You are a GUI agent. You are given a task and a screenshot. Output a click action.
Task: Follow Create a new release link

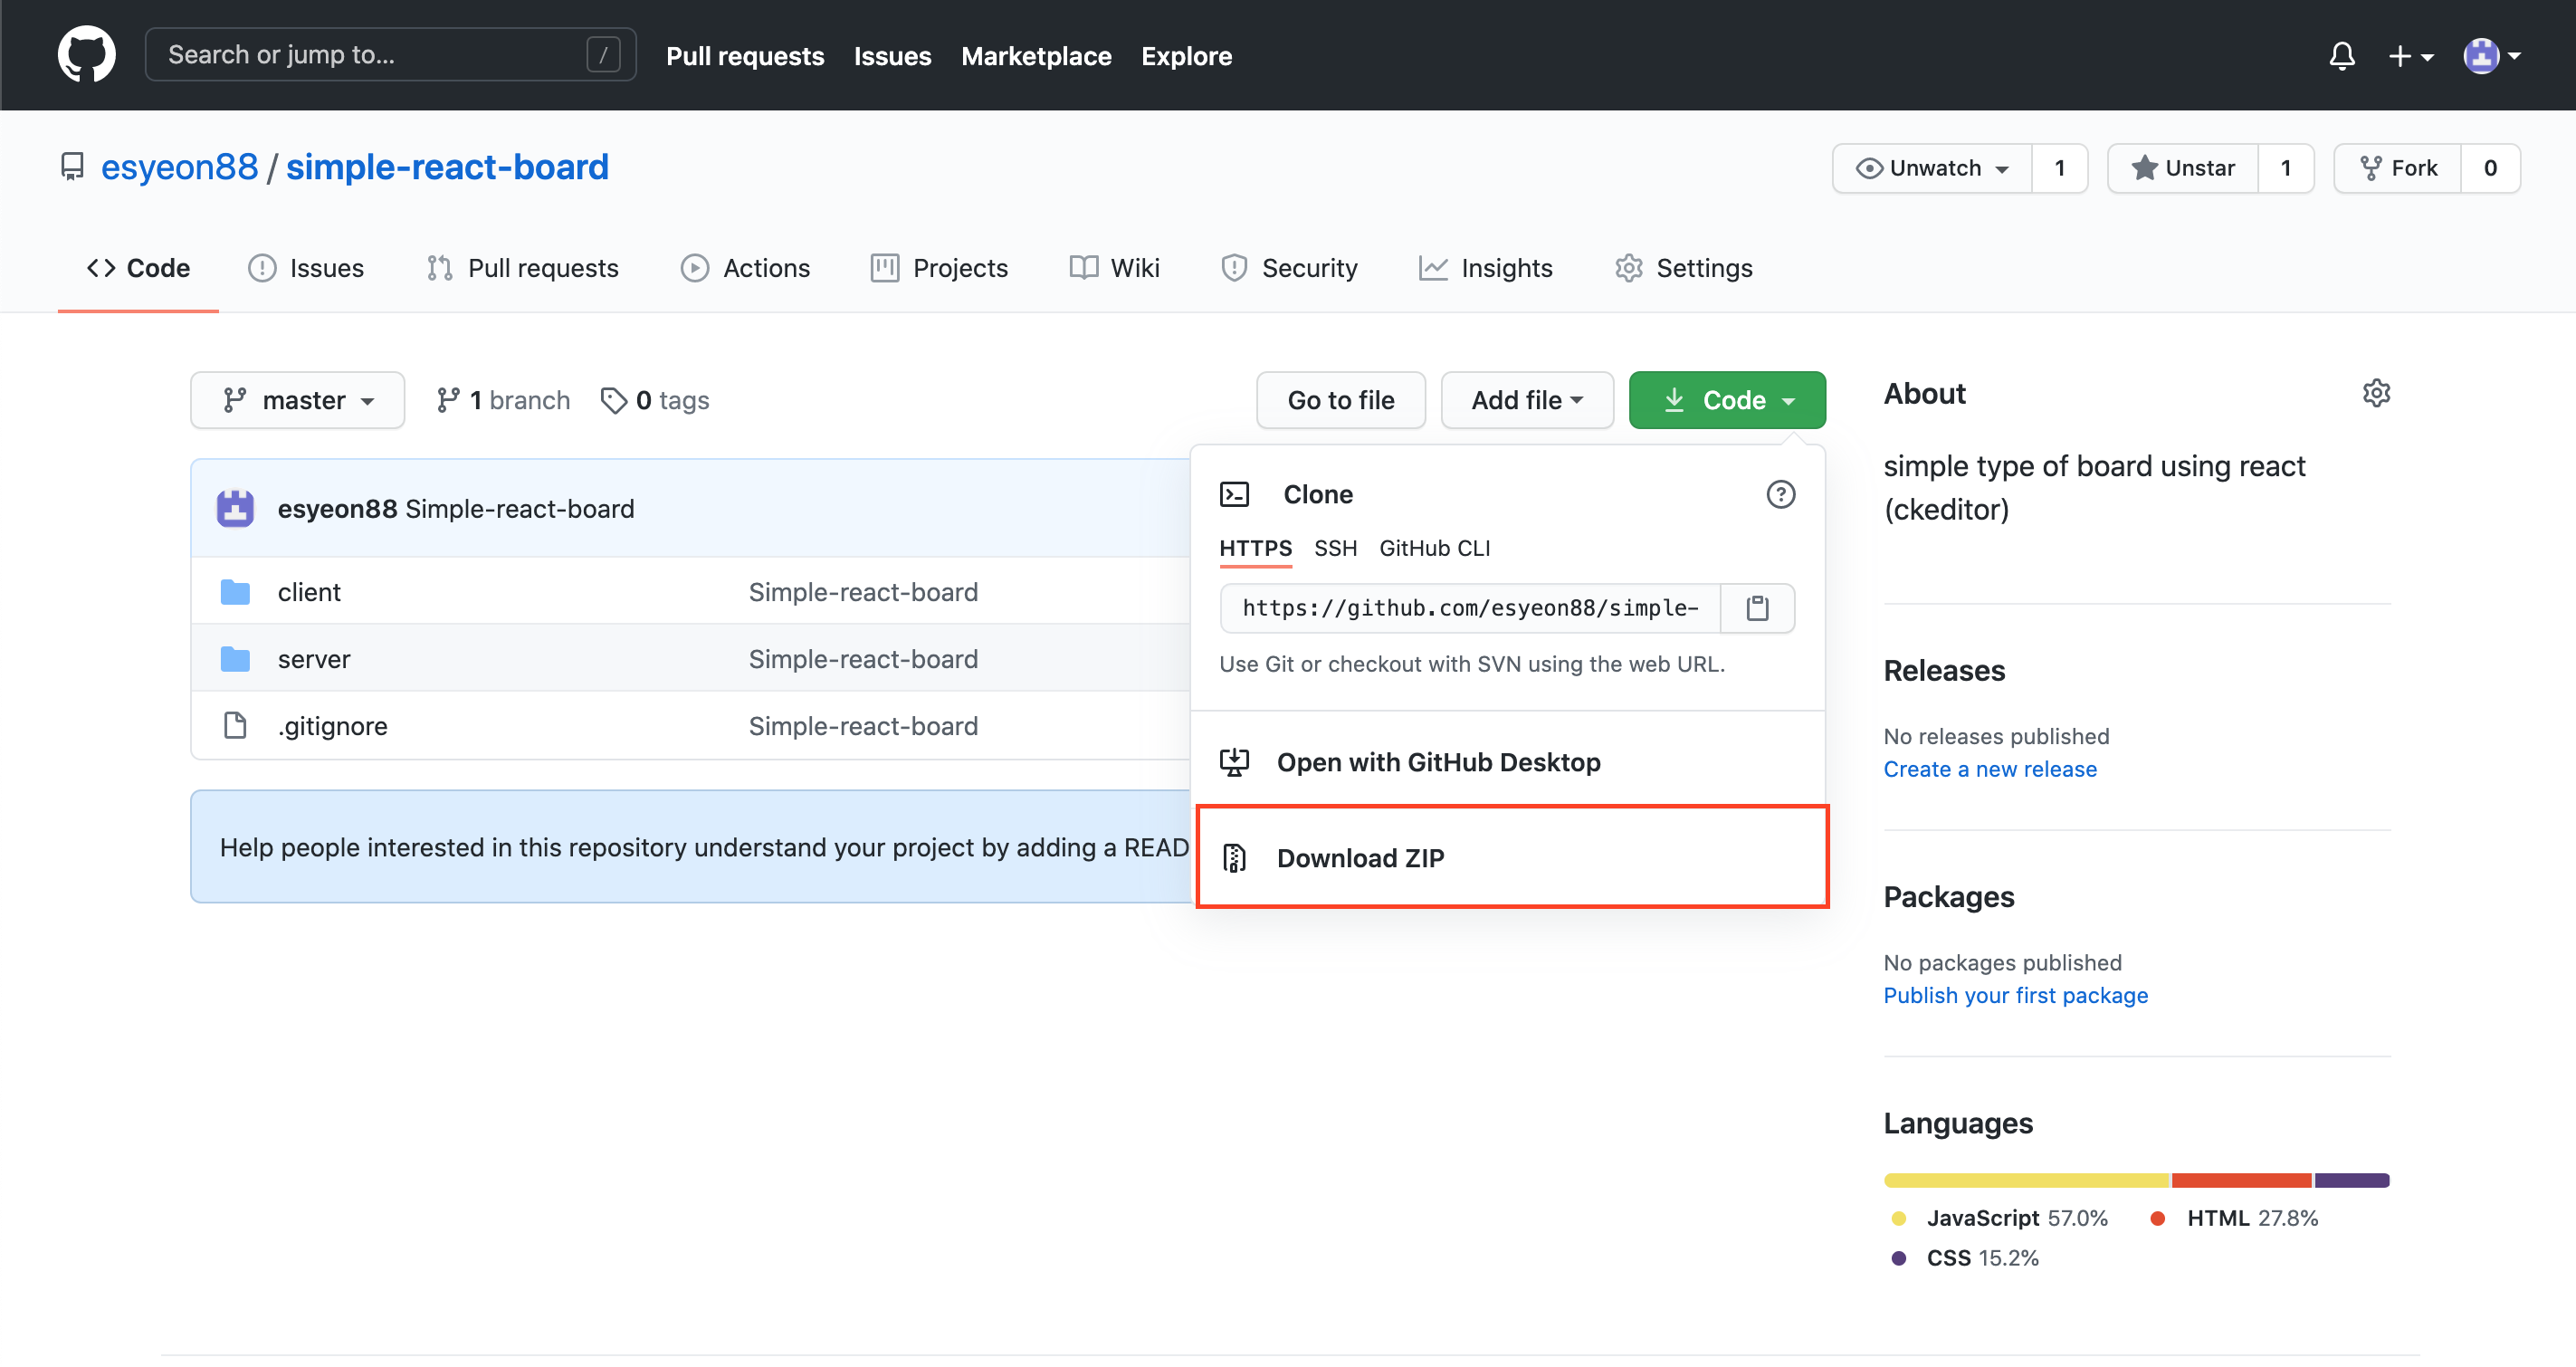click(x=1990, y=769)
